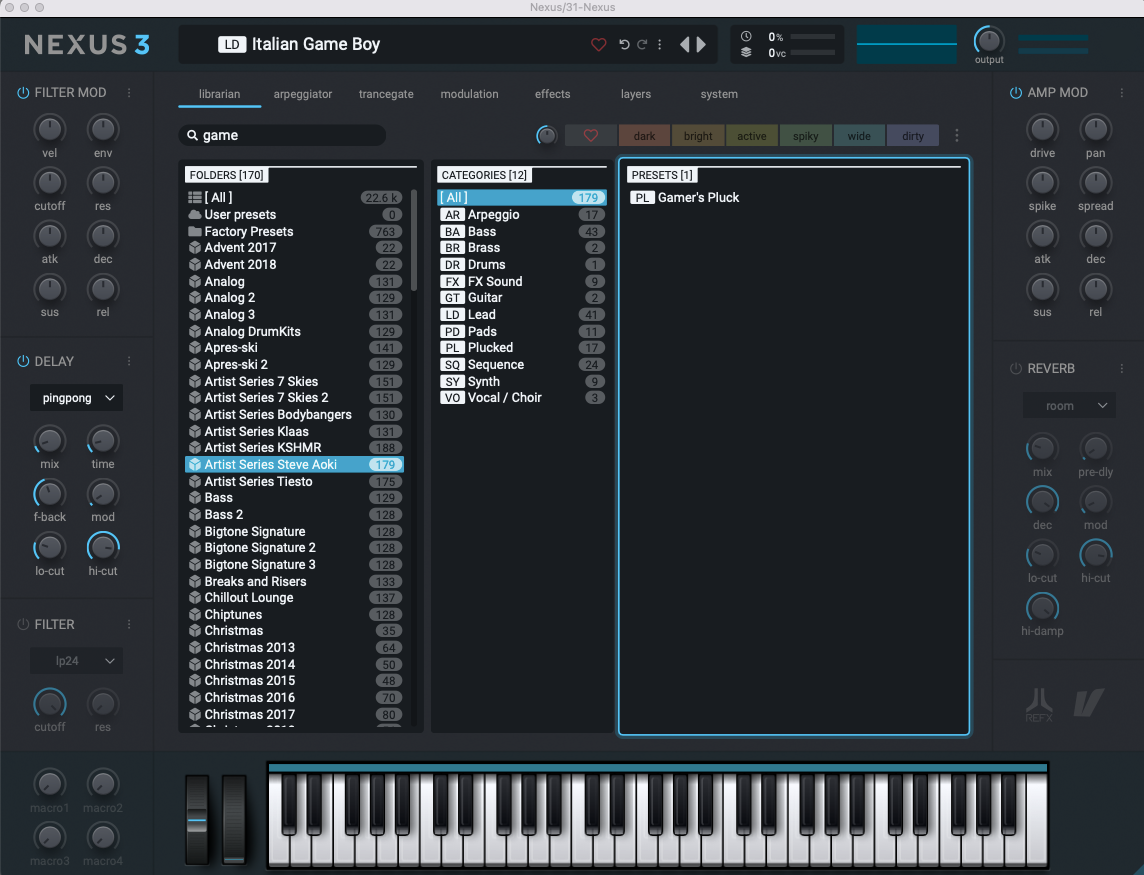This screenshot has height=875, width=1144.
Task: Open the pingpong delay type dropdown
Action: pos(77,398)
